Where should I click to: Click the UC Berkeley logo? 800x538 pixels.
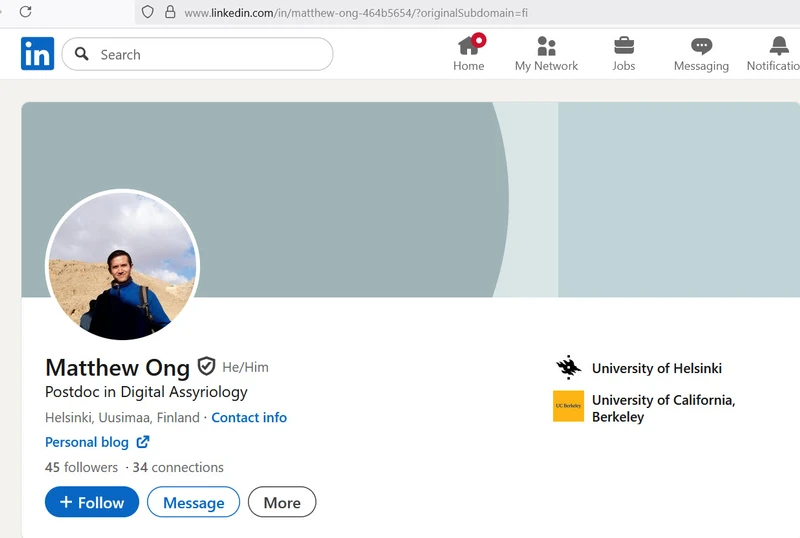568,406
